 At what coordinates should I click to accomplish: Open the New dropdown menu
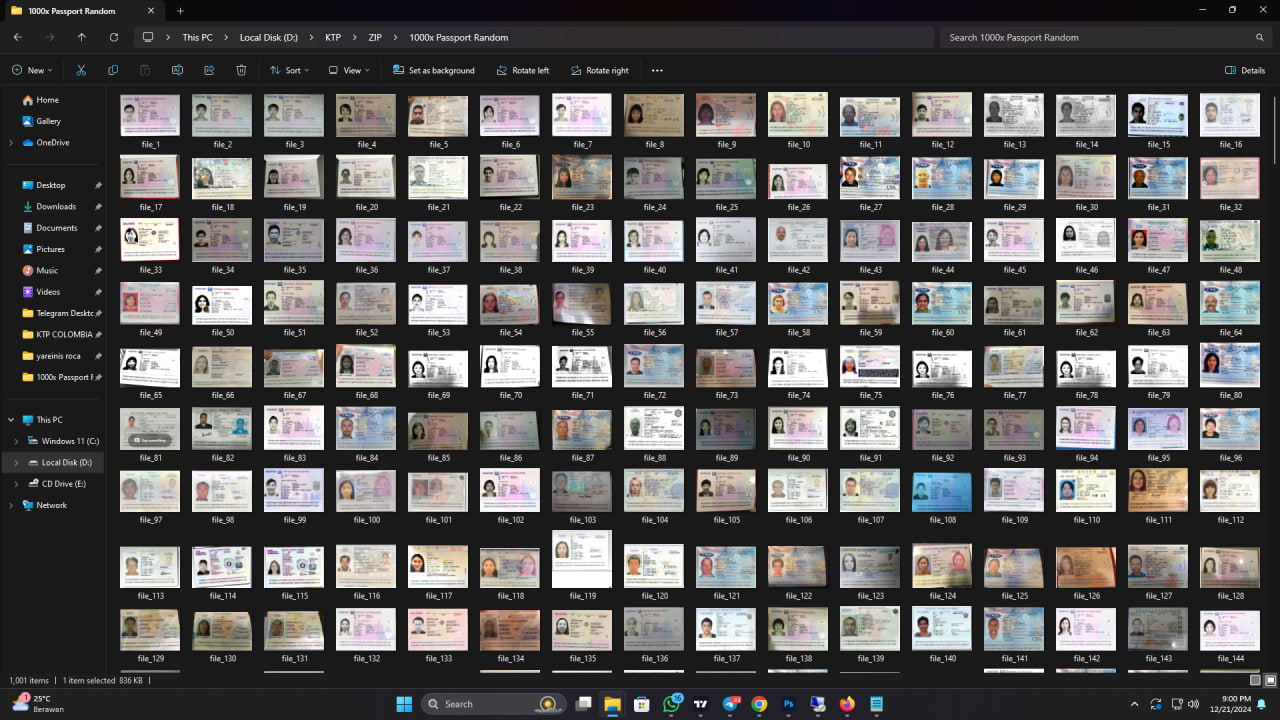coord(32,70)
